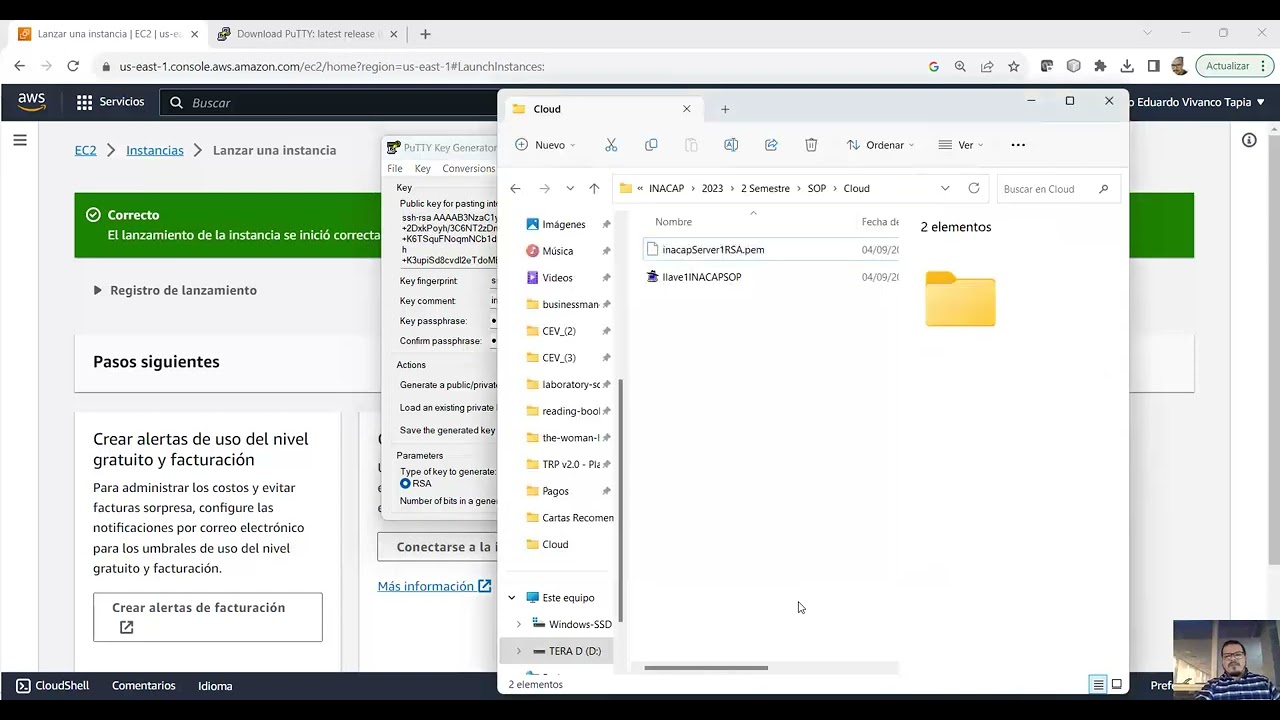
Task: Click the Explorer horizontal scrollbar
Action: click(x=706, y=667)
